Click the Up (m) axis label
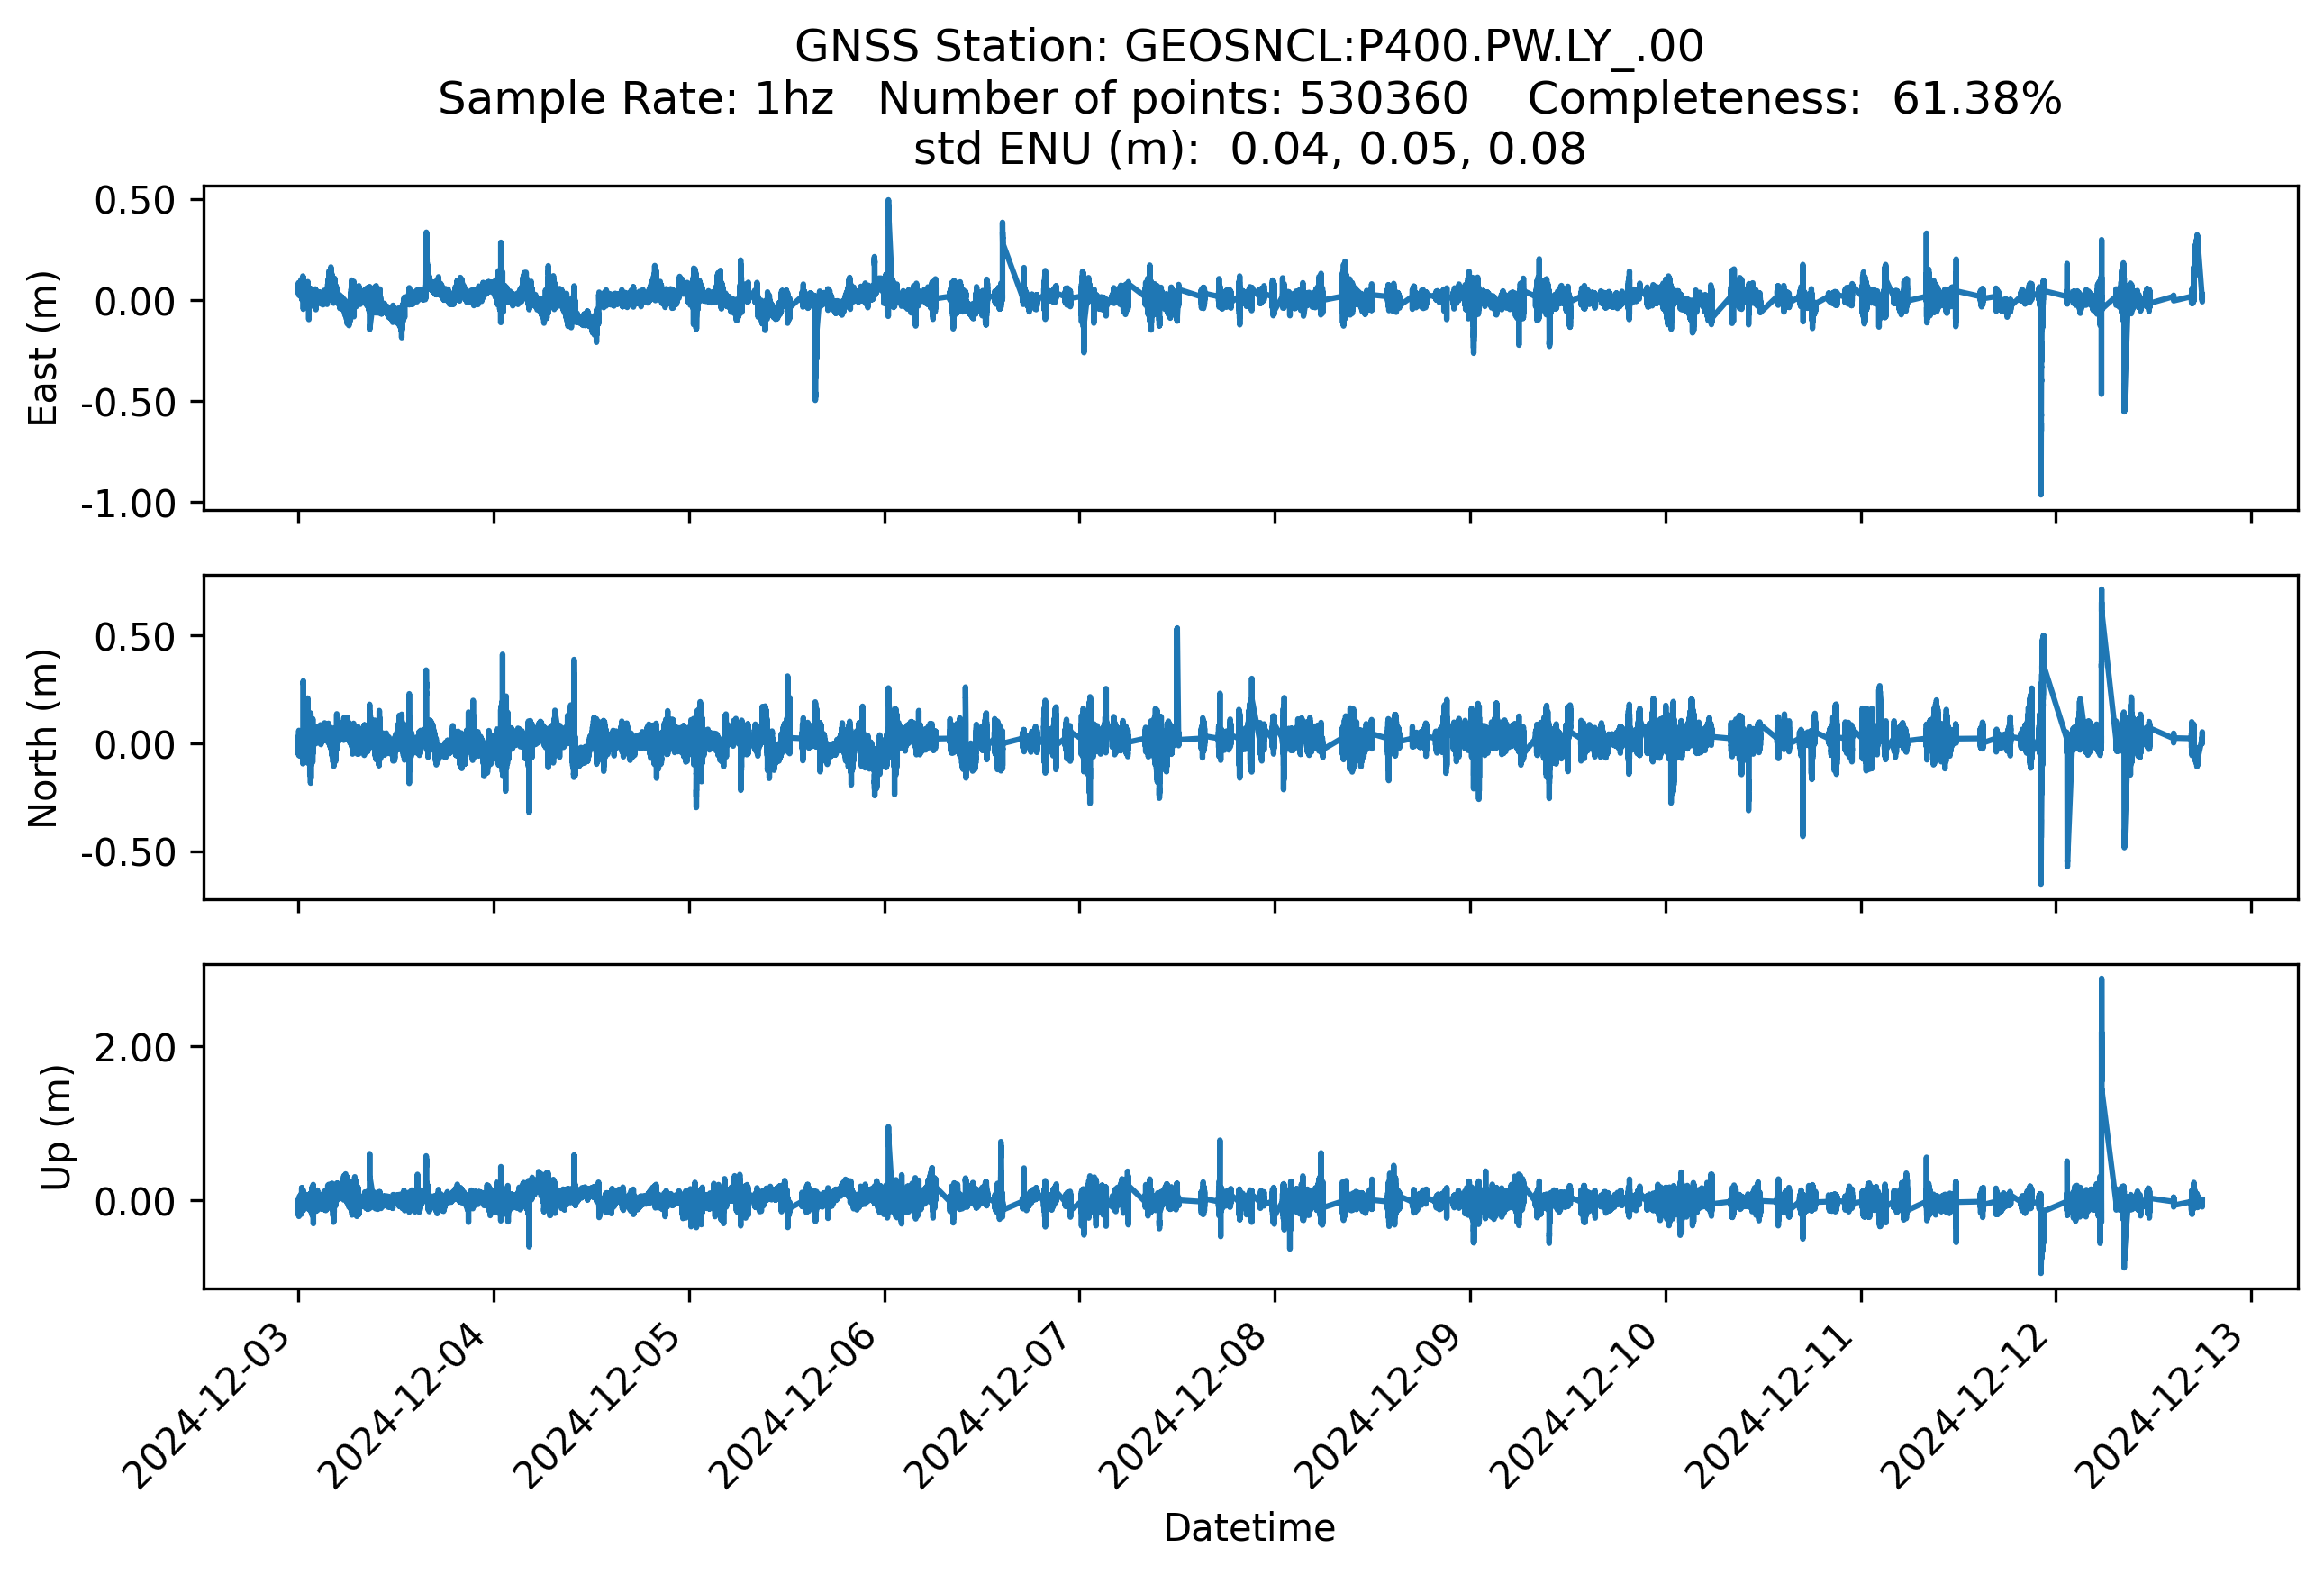 (x=56, y=1127)
